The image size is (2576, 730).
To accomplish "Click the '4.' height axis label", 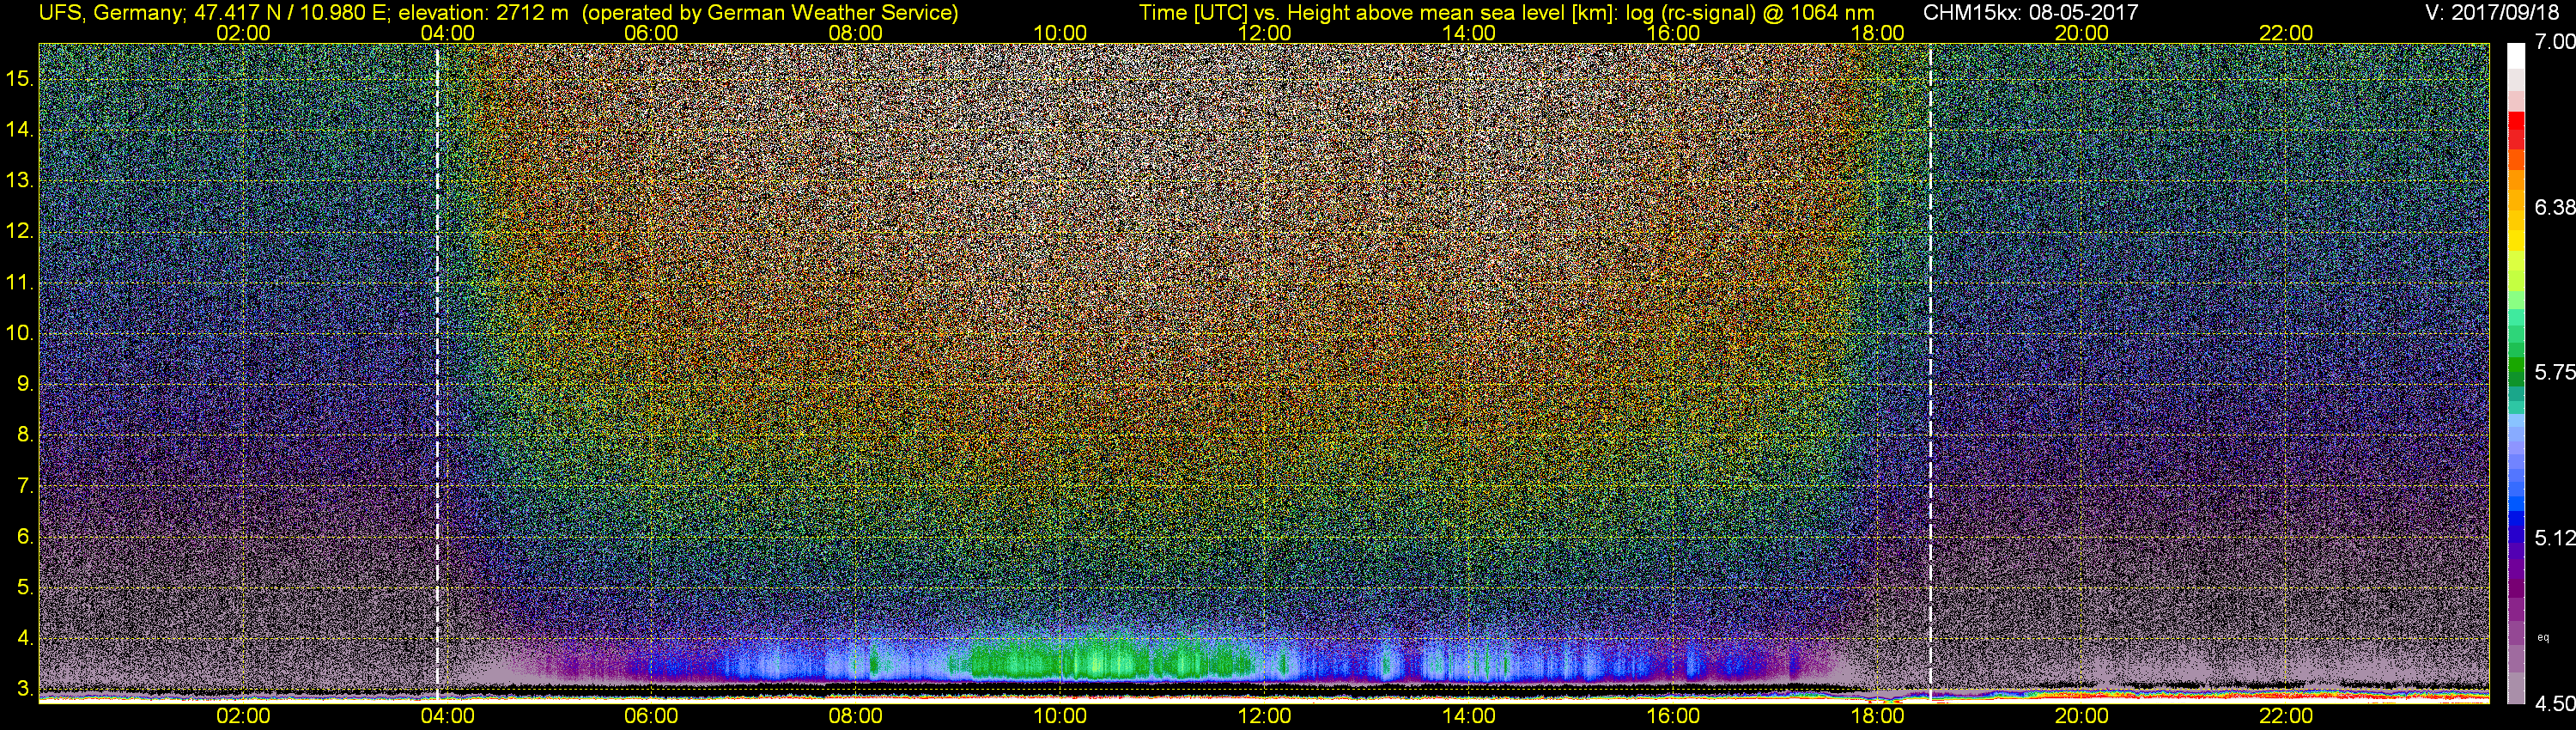I will [25, 638].
